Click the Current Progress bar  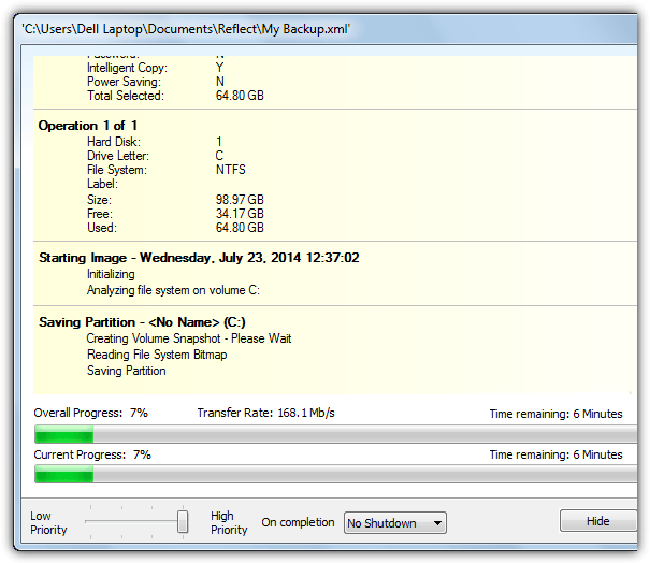pyautogui.click(x=336, y=474)
